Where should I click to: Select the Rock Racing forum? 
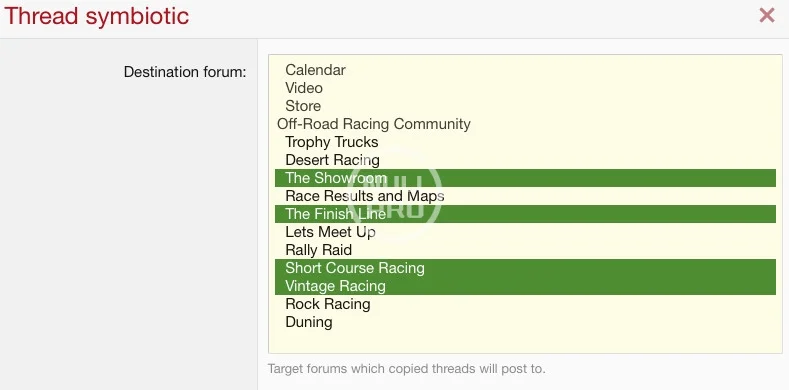(525, 304)
